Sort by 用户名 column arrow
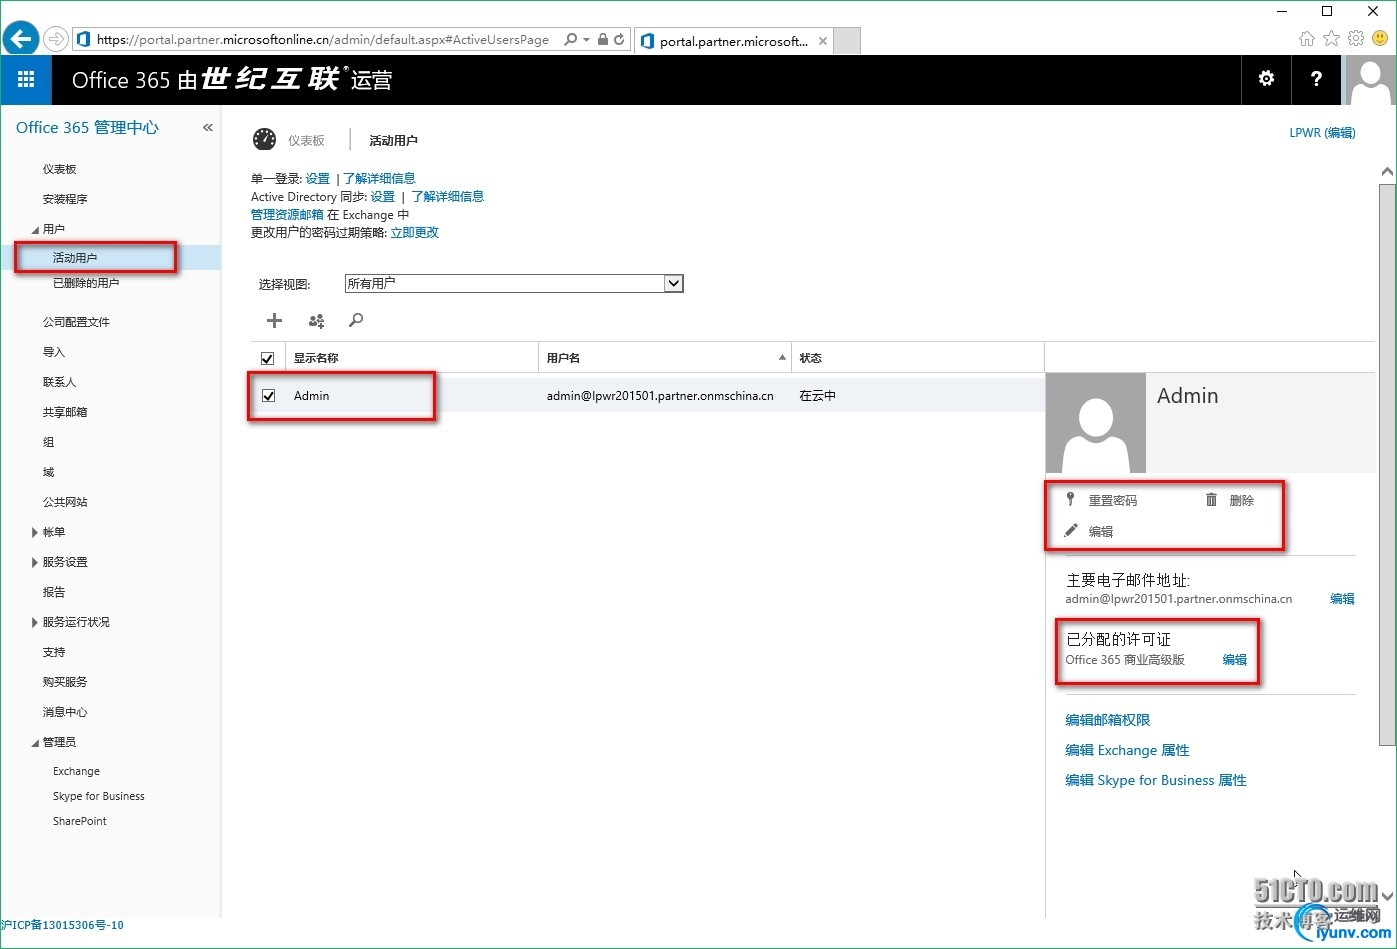 coord(782,358)
